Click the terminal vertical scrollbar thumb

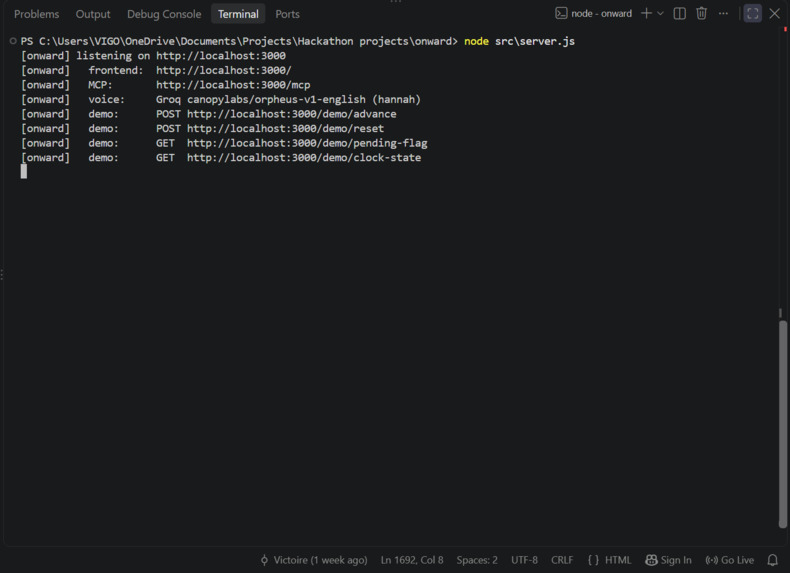782,424
